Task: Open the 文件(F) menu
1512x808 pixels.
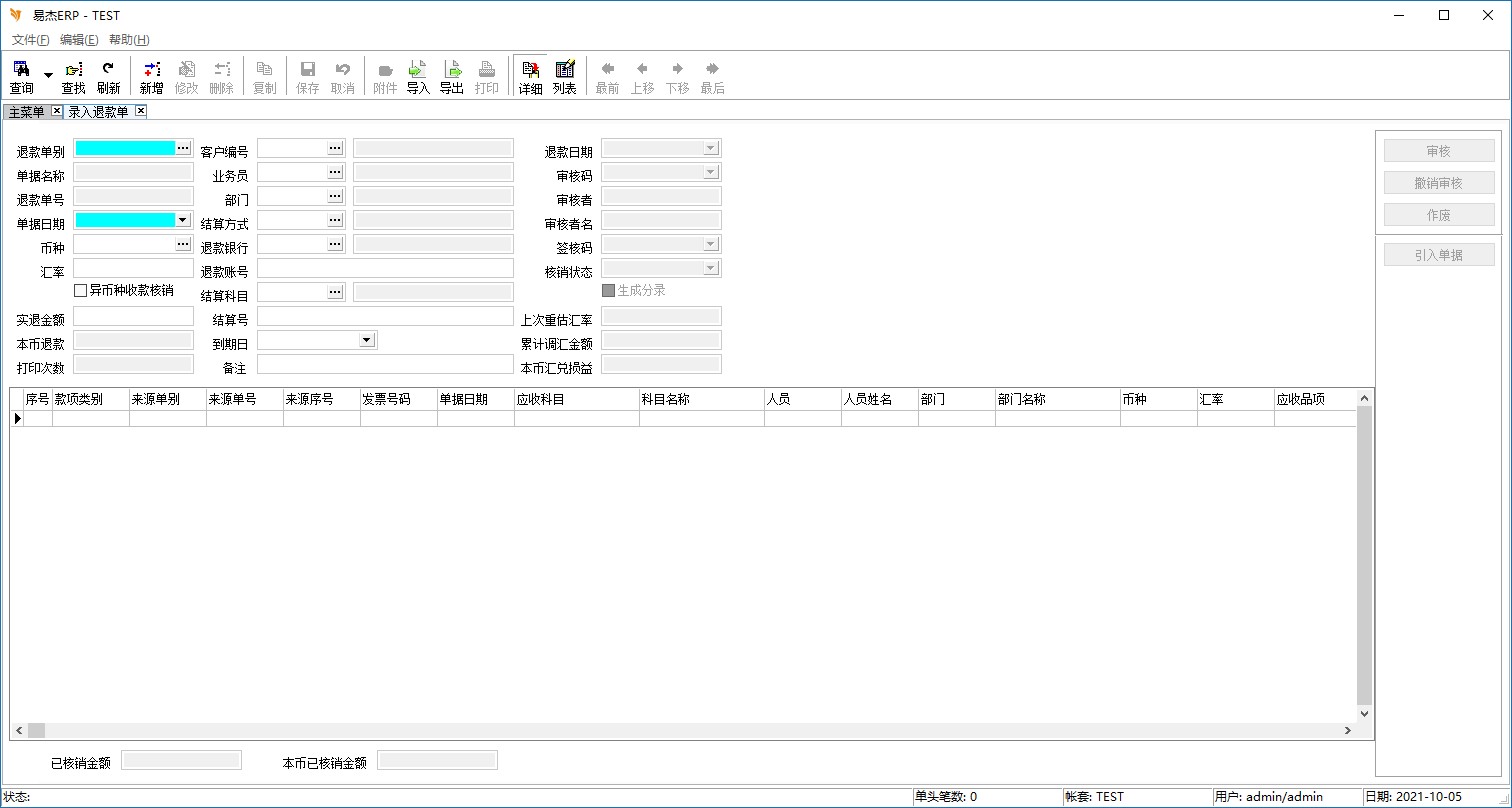Action: 30,40
